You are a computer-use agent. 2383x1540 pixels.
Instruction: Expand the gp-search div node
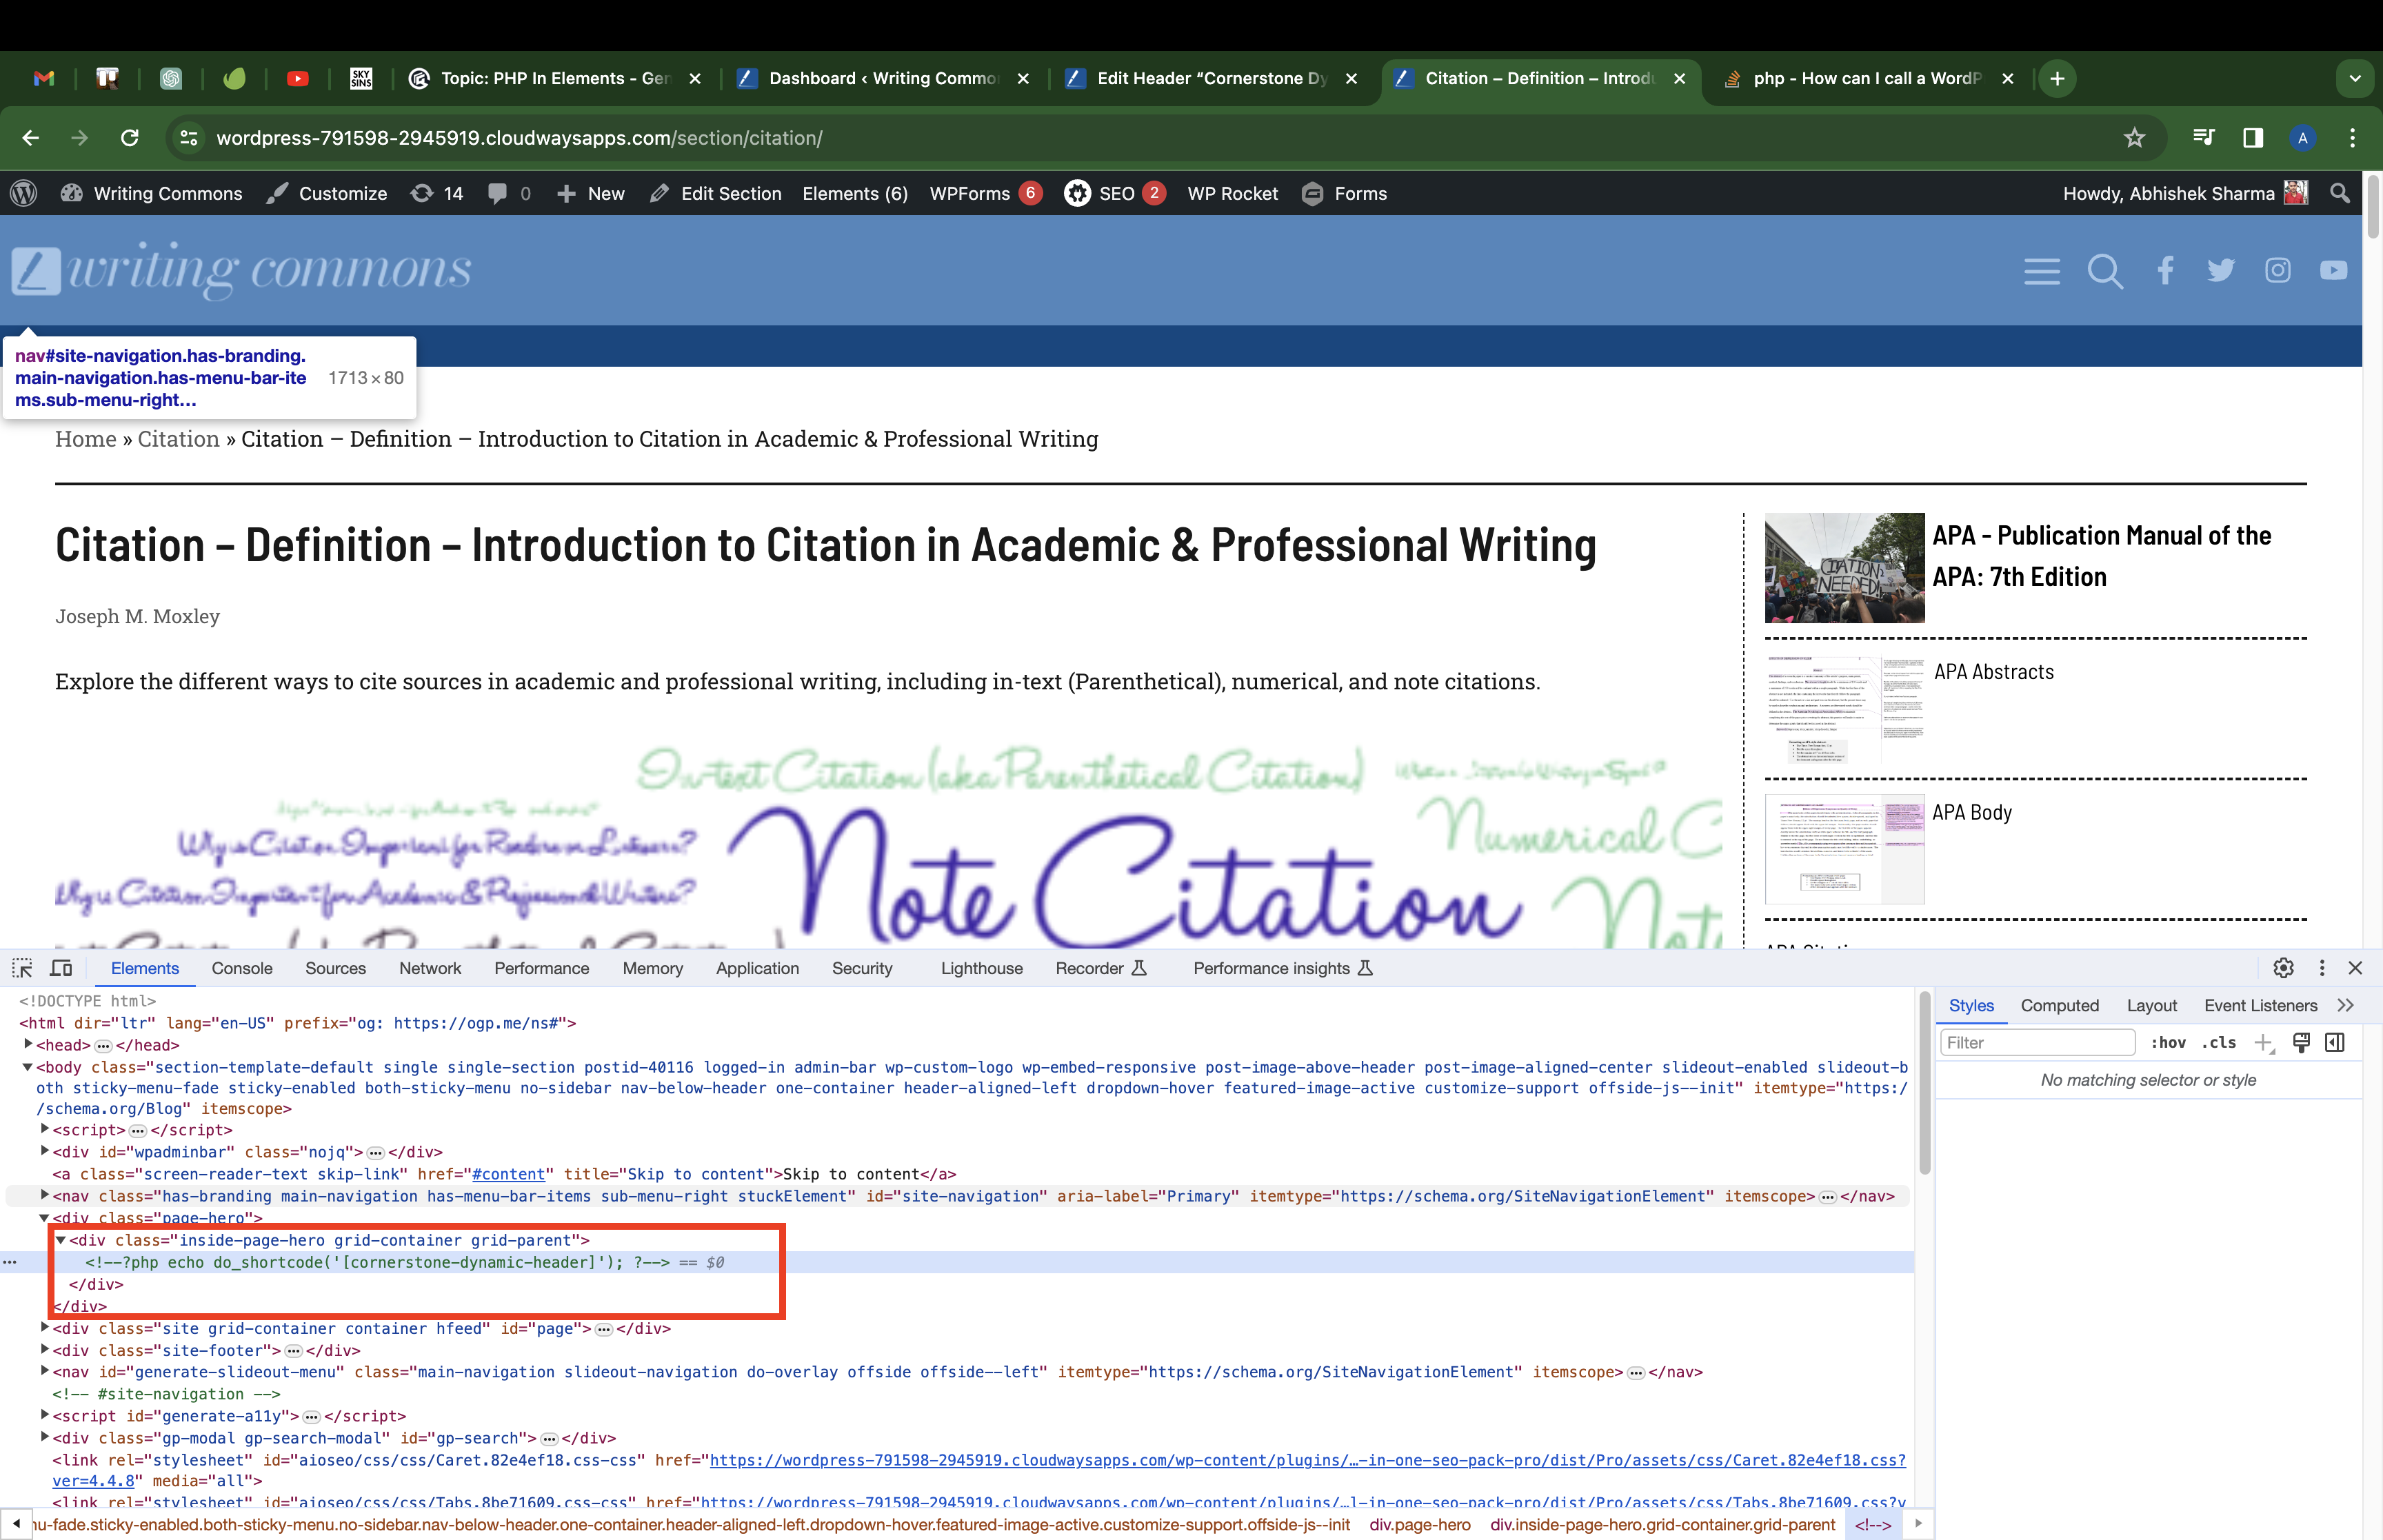[x=44, y=1437]
